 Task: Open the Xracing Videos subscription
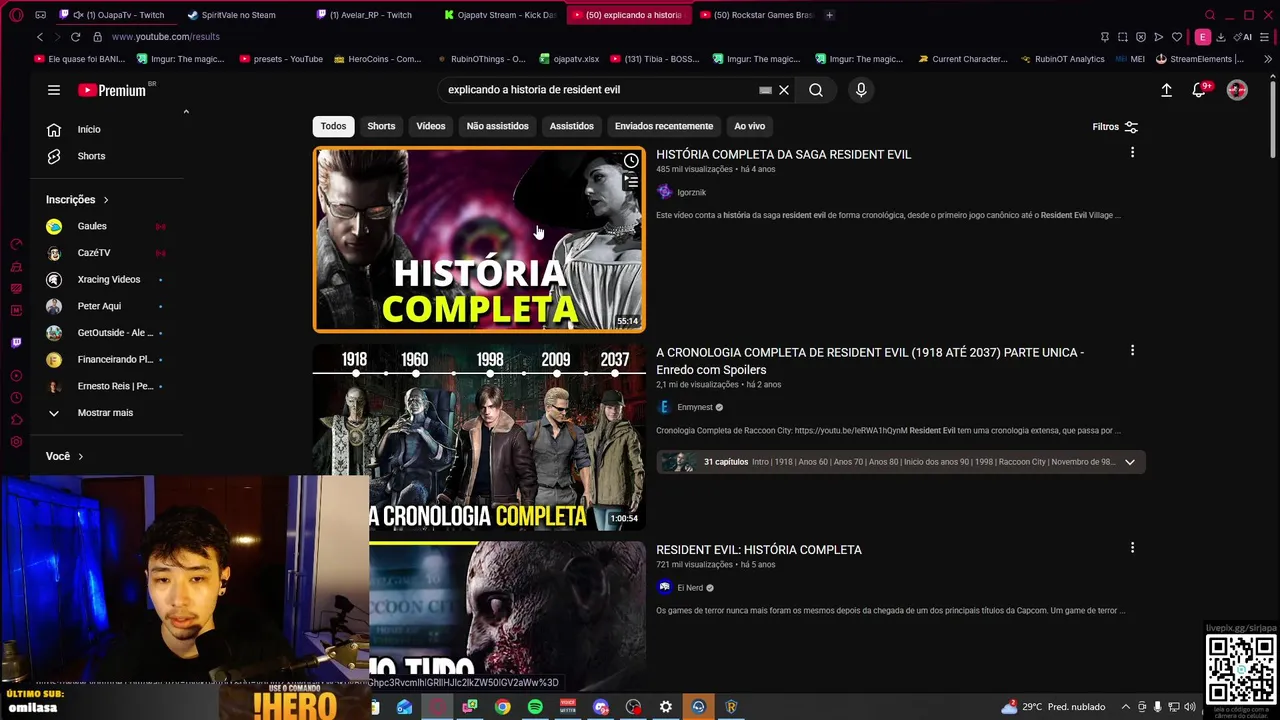coord(108,279)
